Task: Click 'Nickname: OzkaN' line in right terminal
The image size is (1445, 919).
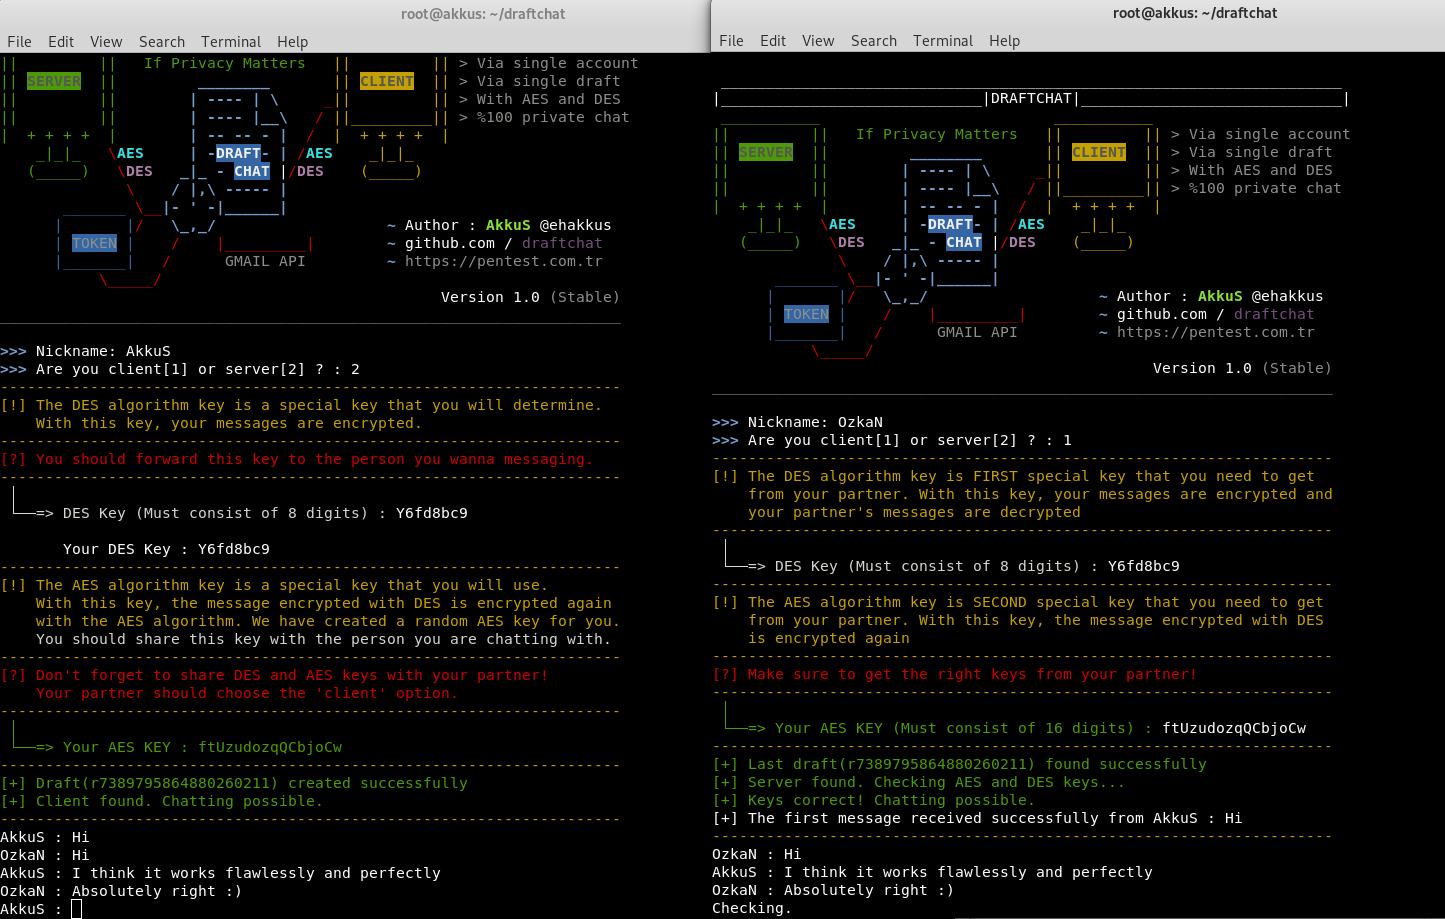Action: (815, 422)
